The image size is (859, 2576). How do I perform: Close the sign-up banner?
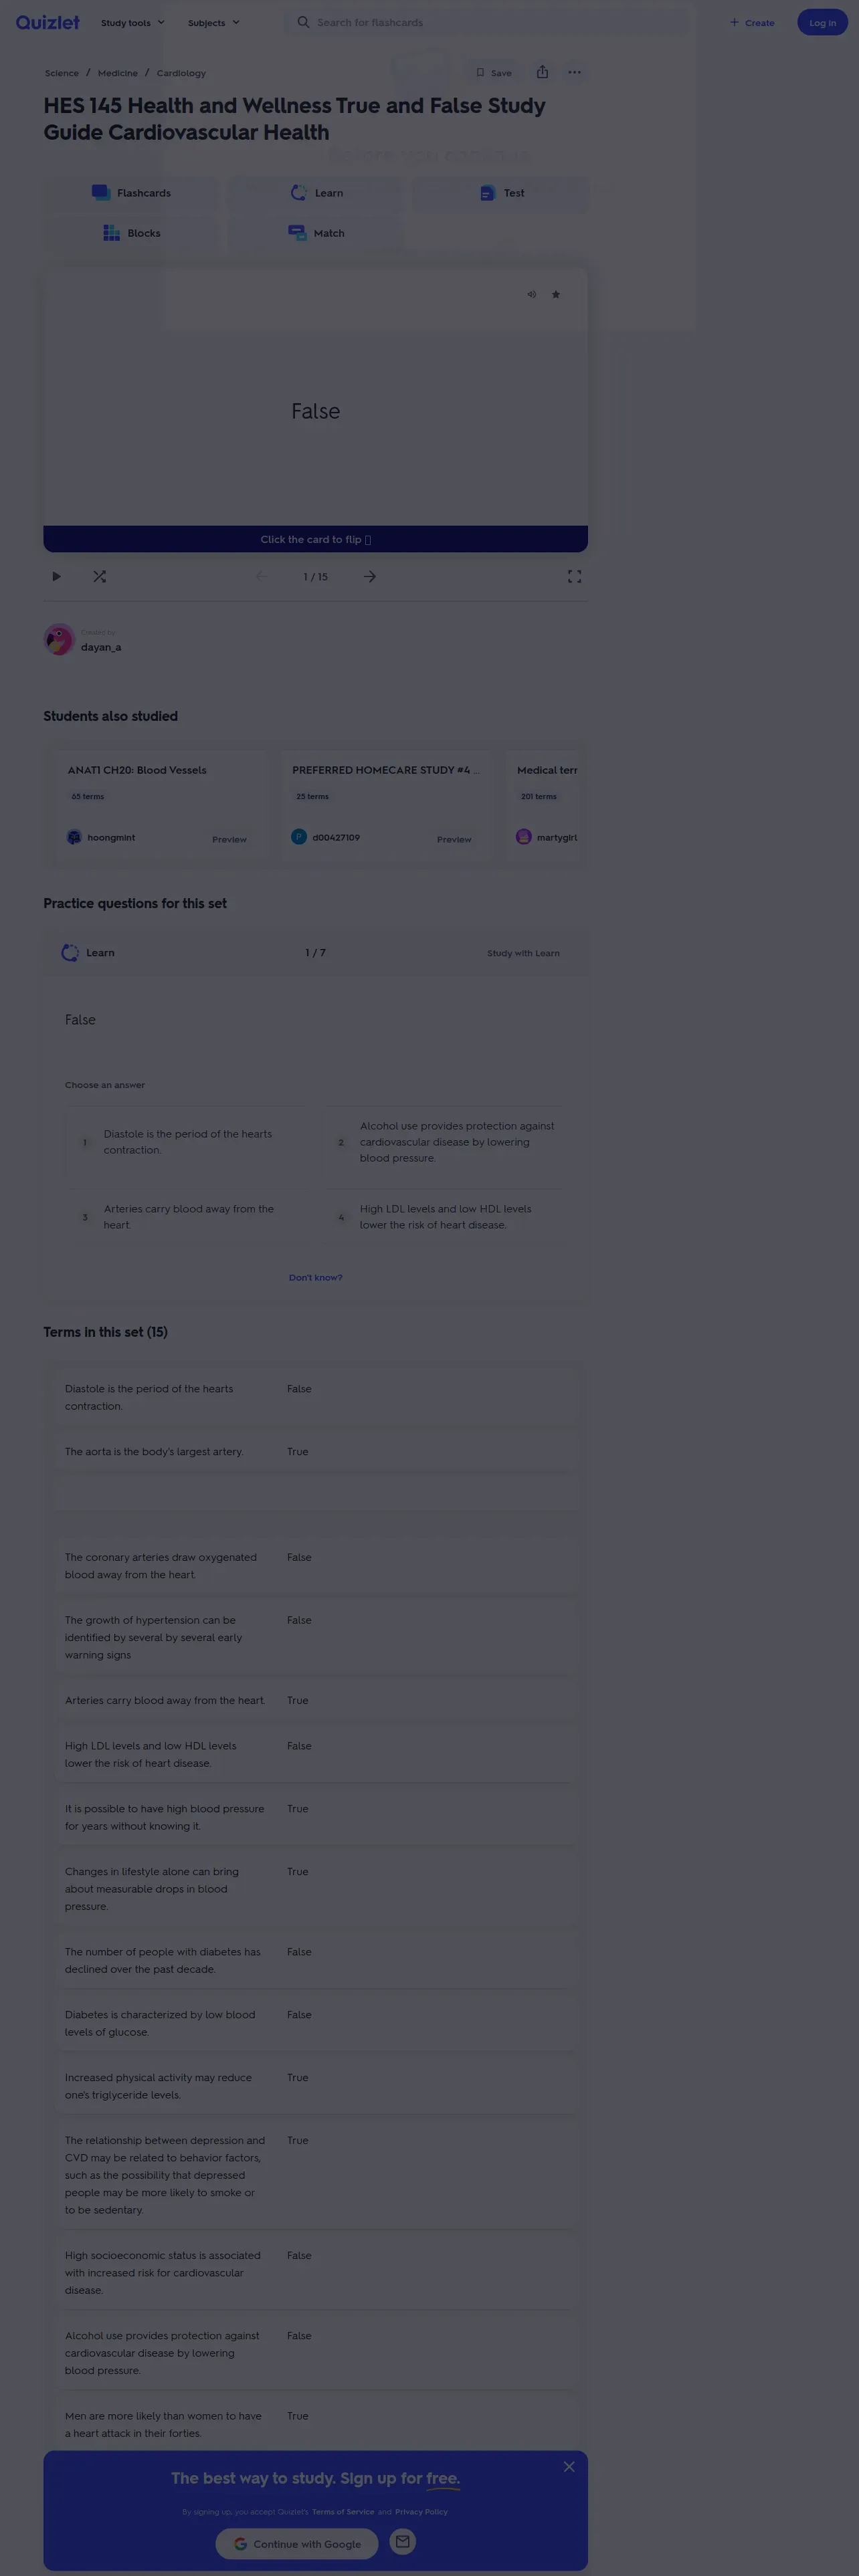pos(569,2467)
